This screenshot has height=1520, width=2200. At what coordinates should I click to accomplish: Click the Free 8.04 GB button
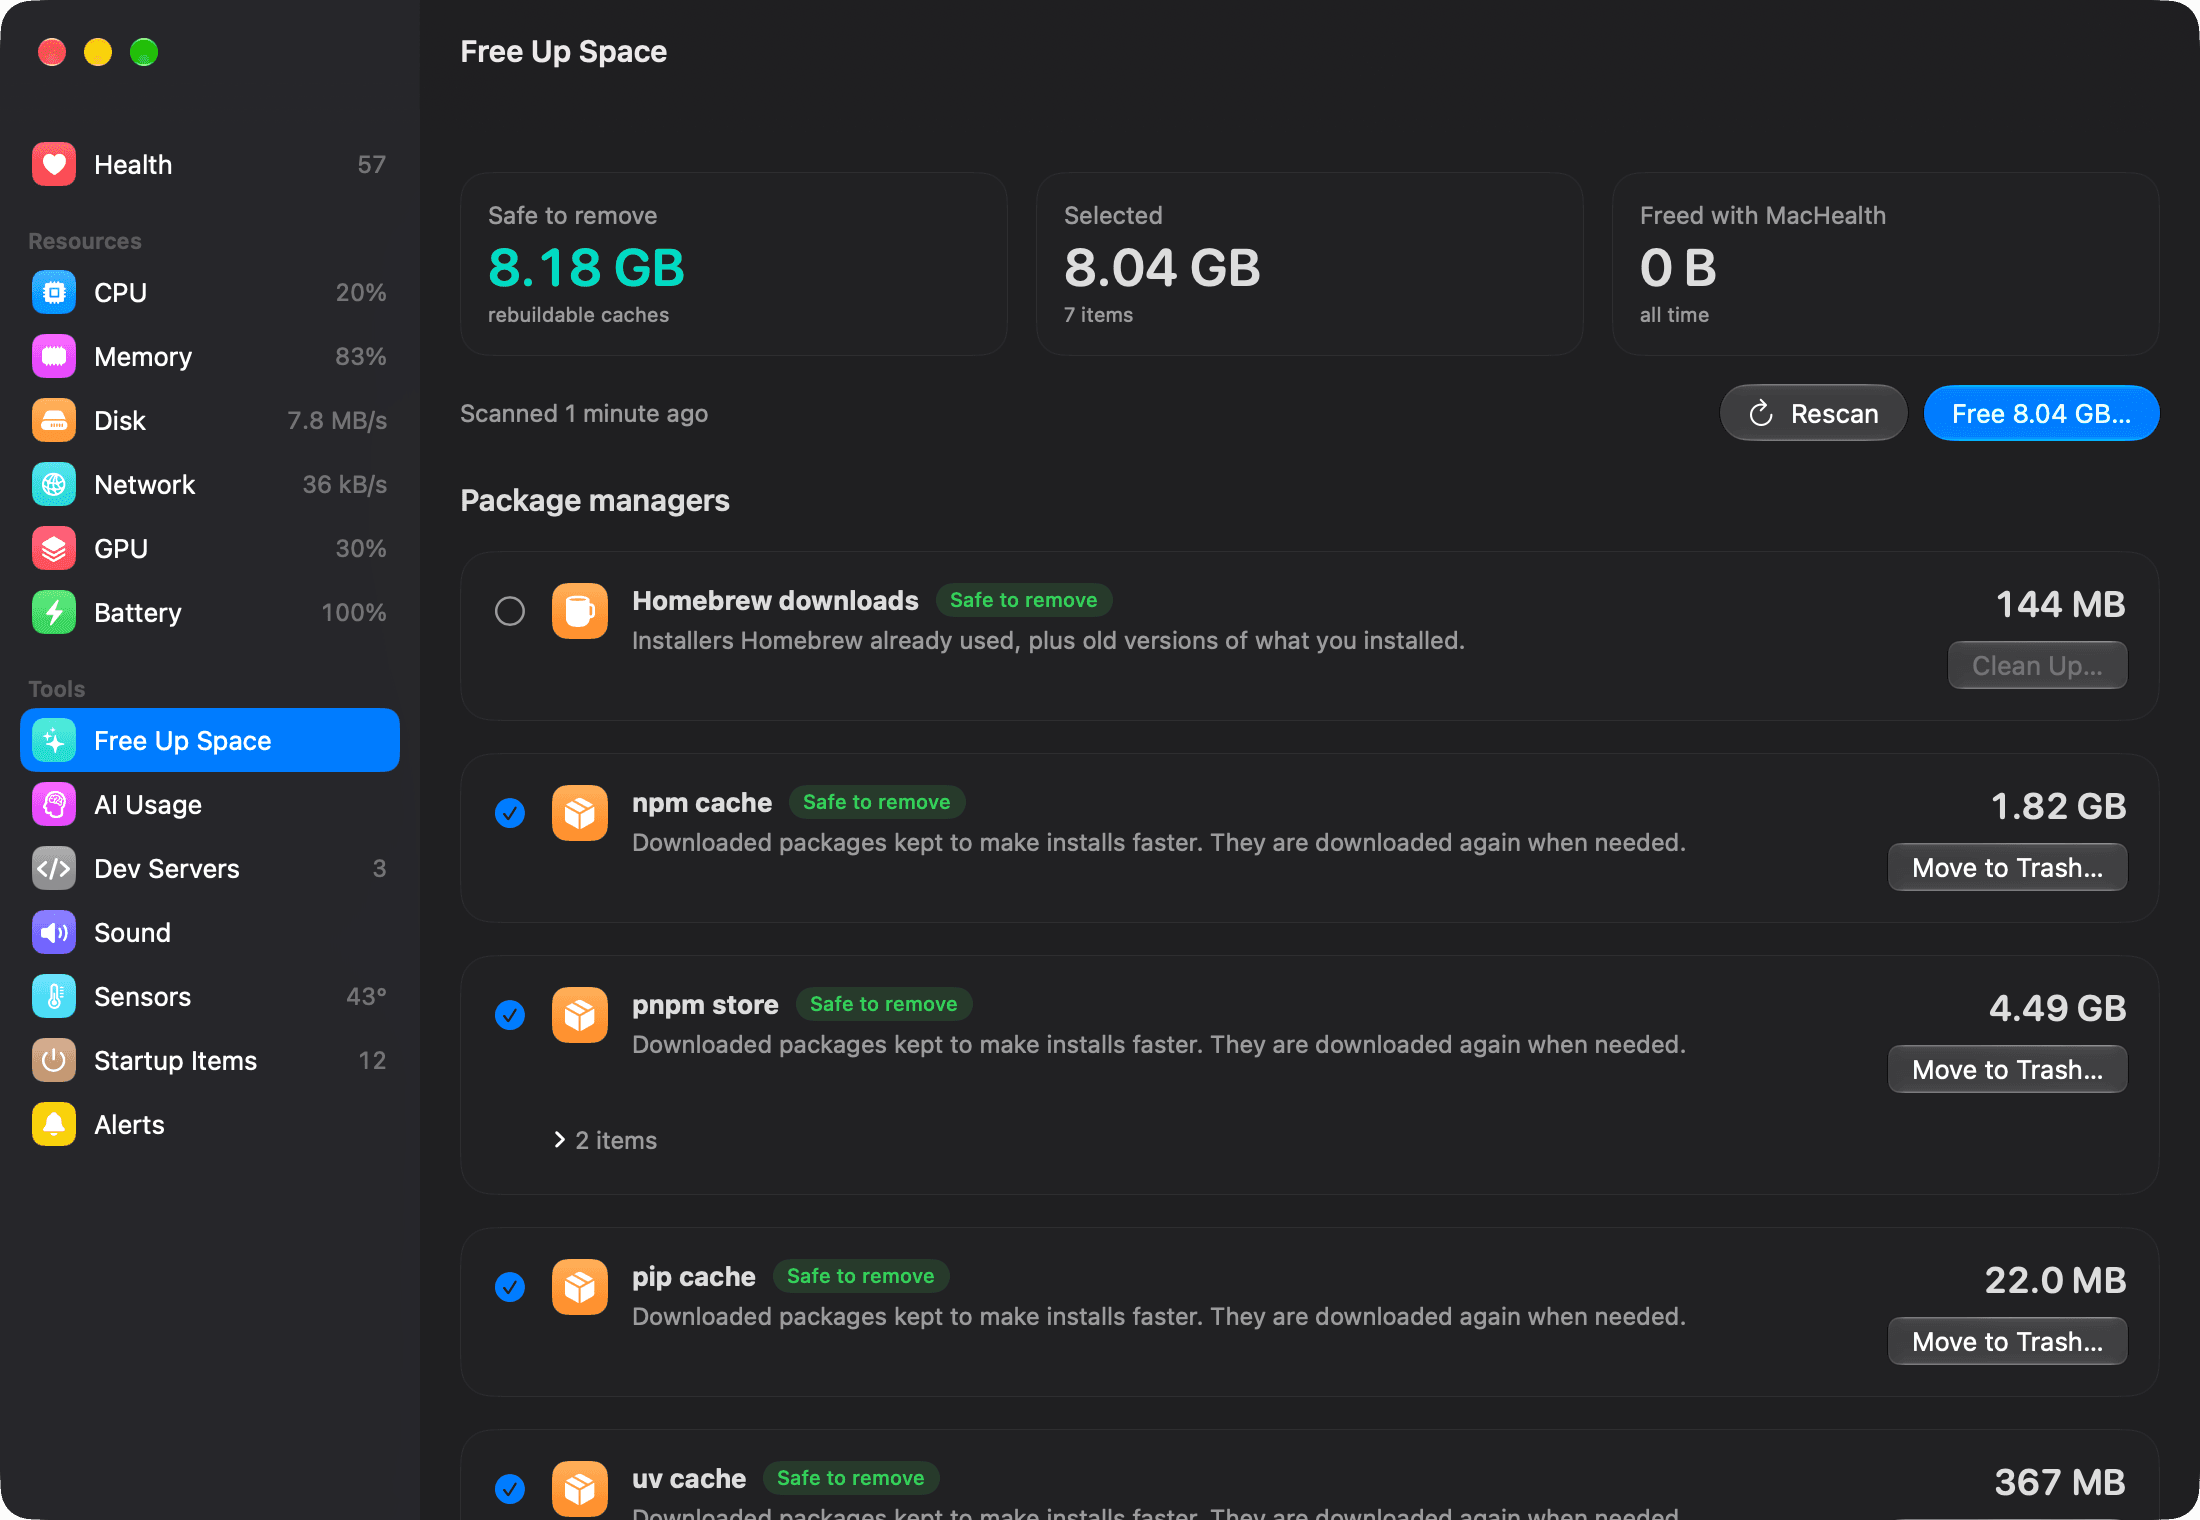2041,413
